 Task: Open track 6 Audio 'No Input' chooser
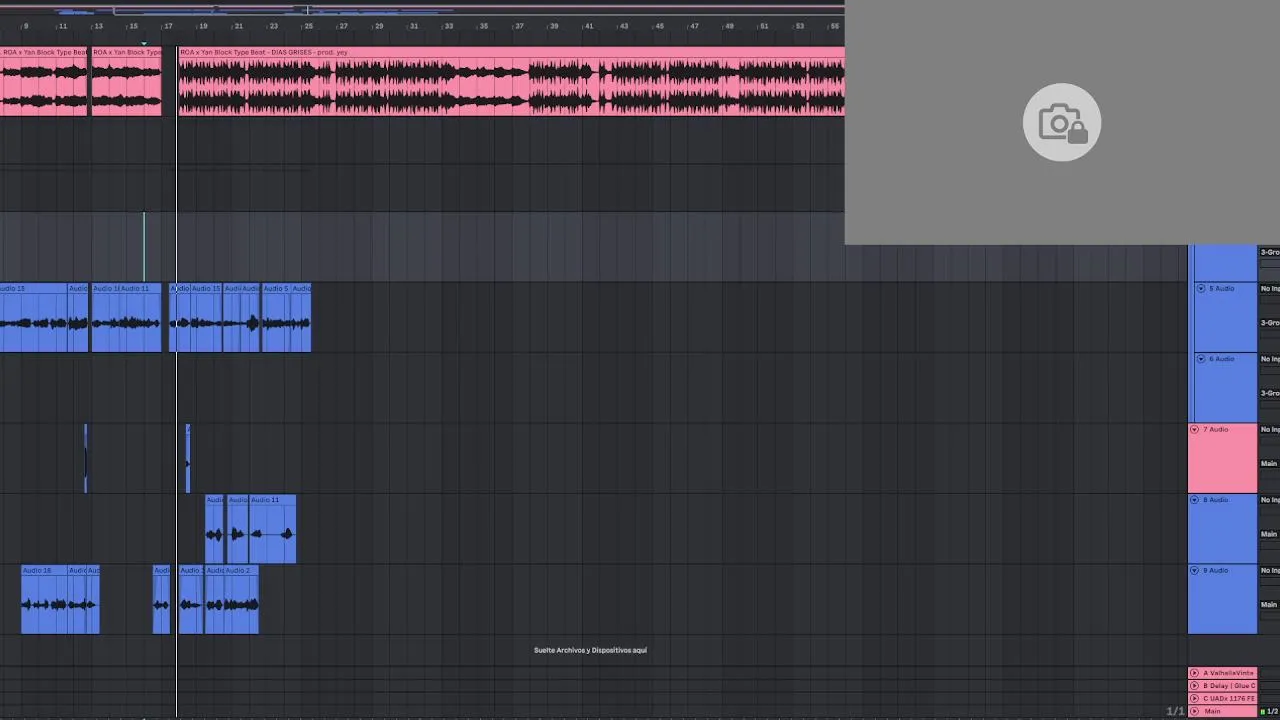click(x=1270, y=359)
